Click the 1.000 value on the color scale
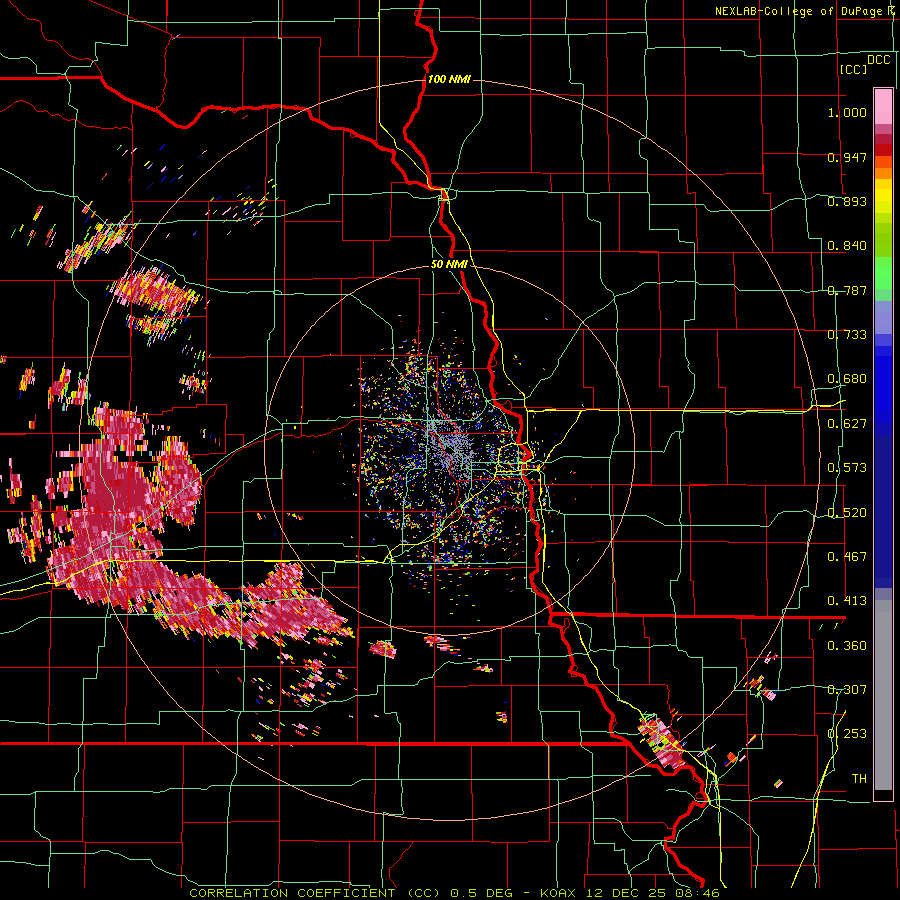900x900 pixels. (x=847, y=112)
